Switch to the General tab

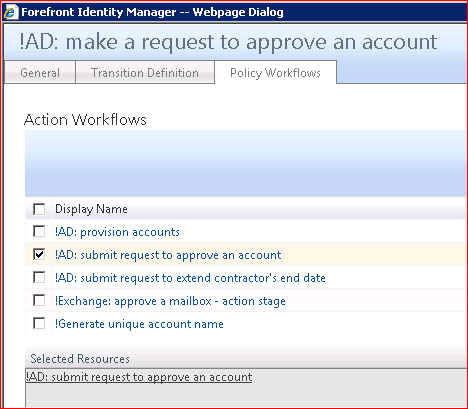click(x=40, y=72)
